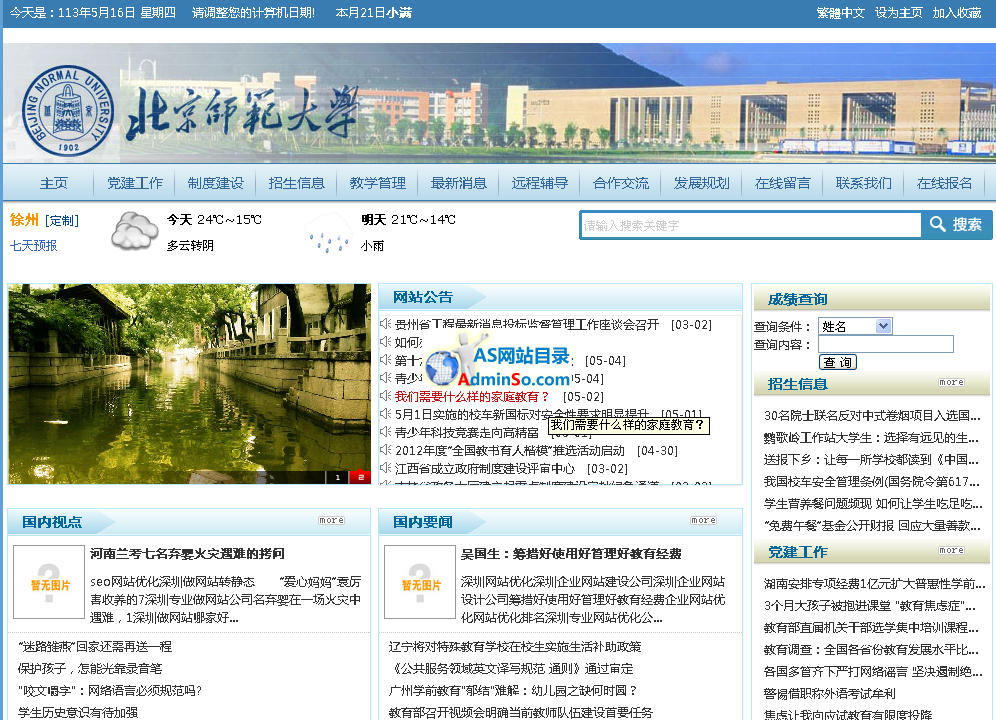Open the 制度建设 navigation item

point(215,183)
